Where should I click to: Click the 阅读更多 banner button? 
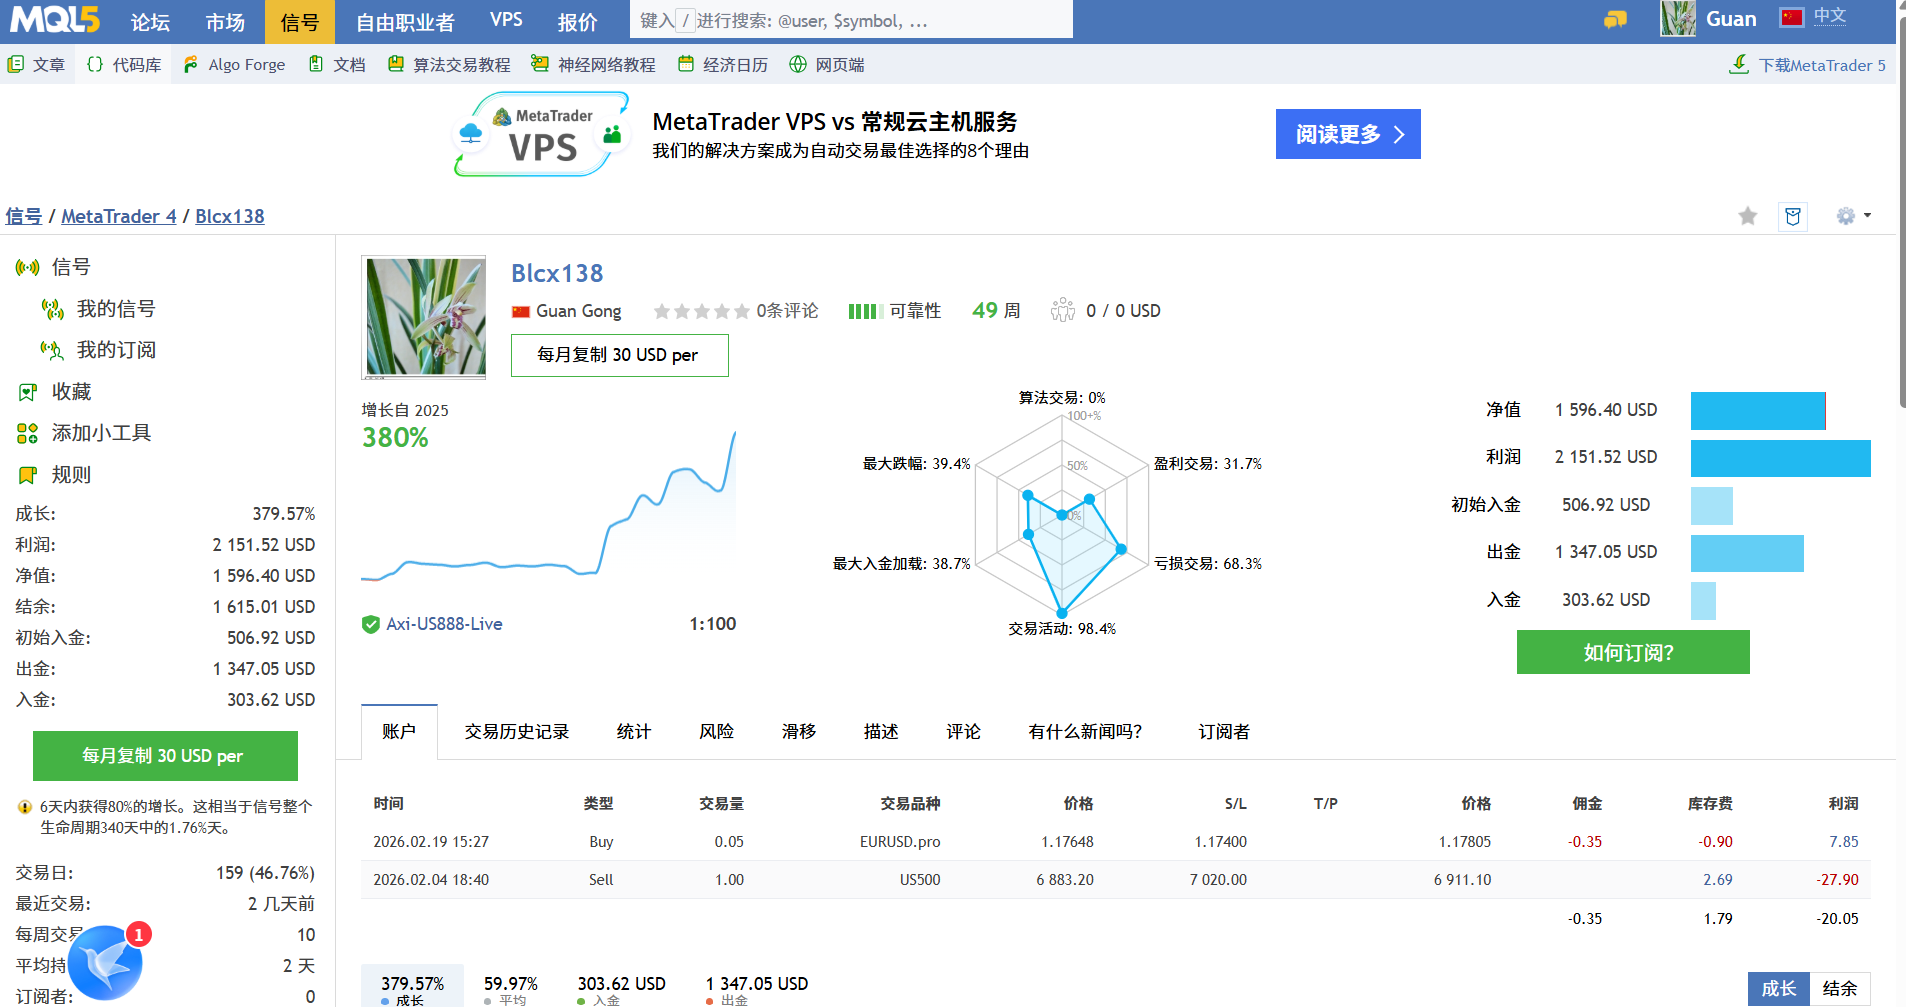click(1347, 134)
